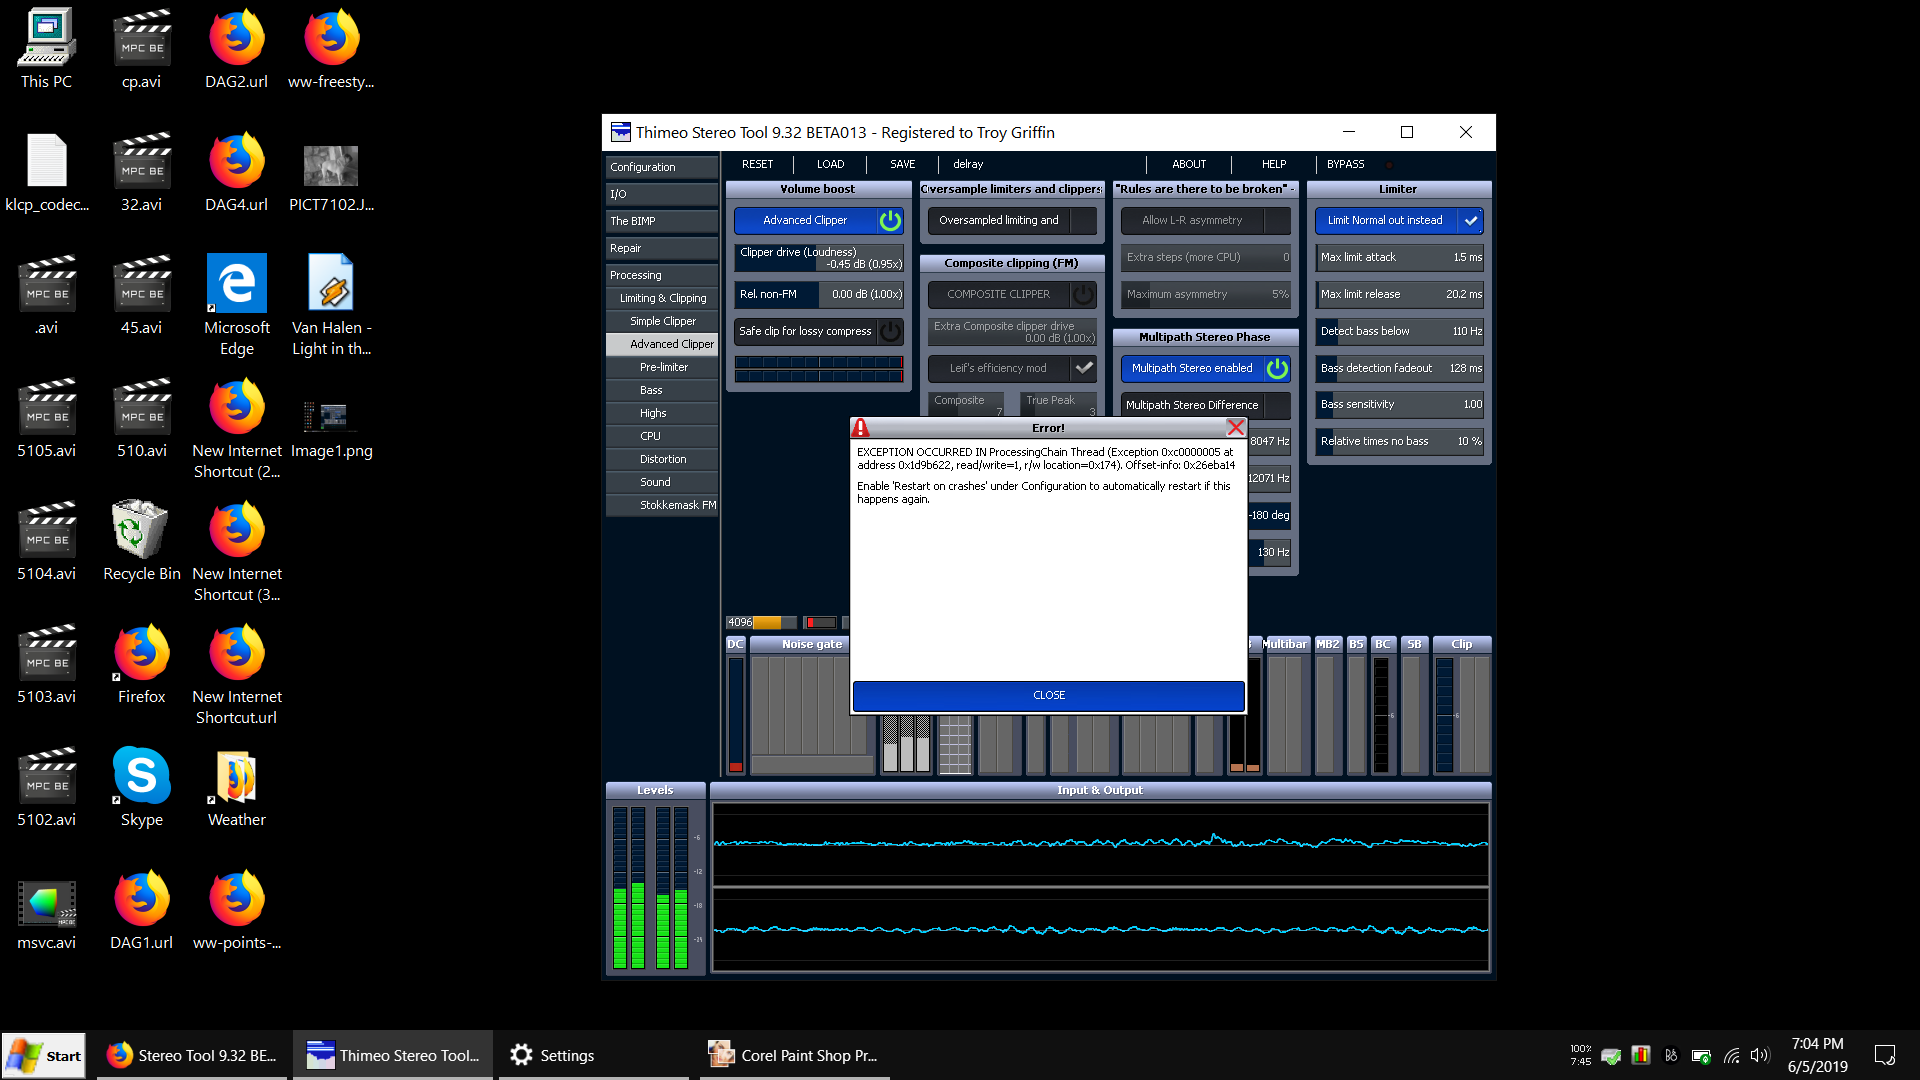Select the Repair section
Image resolution: width=1920 pixels, height=1080 pixels.
point(662,248)
